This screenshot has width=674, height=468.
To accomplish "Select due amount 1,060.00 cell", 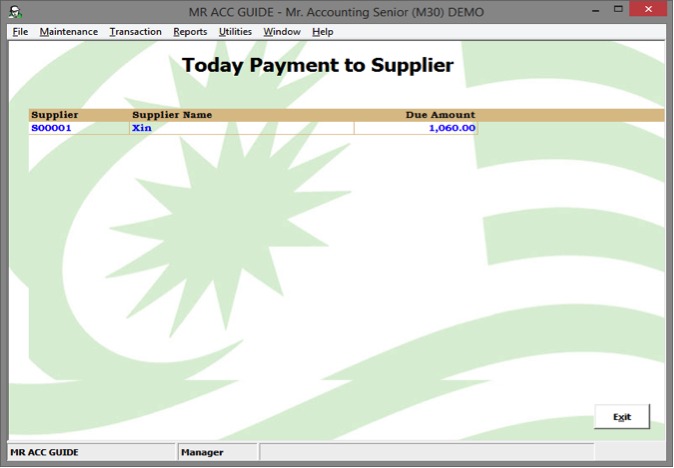I will click(x=416, y=128).
